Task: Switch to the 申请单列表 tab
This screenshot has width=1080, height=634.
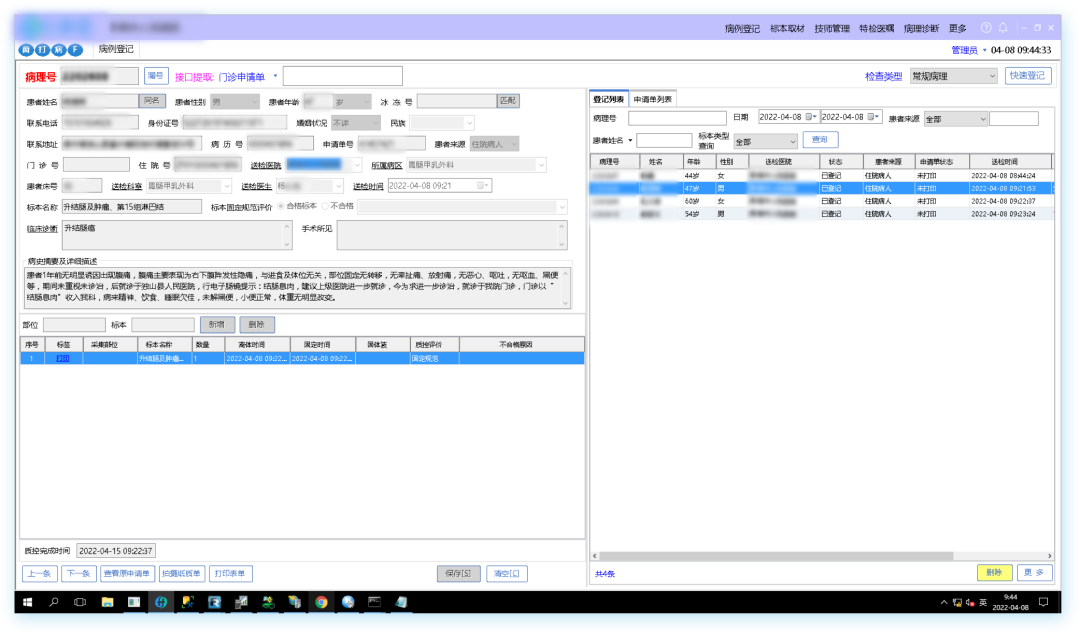Action: [652, 99]
